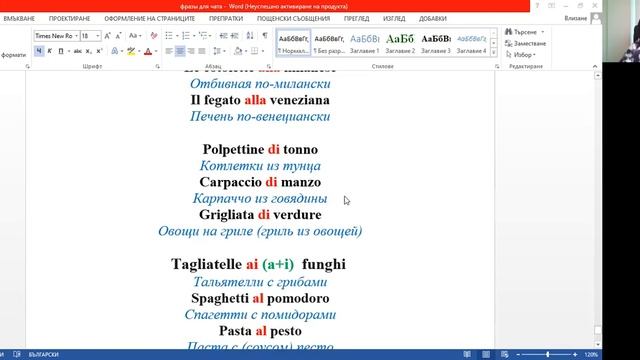
Task: Open the ВМЪКВАНЕ ribbon tab
Action: pyautogui.click(x=19, y=19)
